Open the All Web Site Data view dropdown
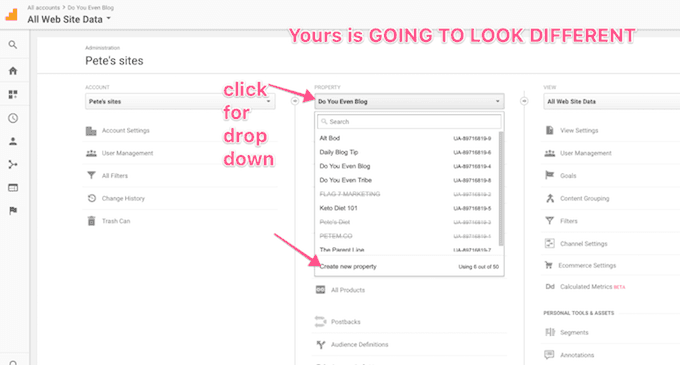Image resolution: width=680 pixels, height=365 pixels. (x=611, y=101)
